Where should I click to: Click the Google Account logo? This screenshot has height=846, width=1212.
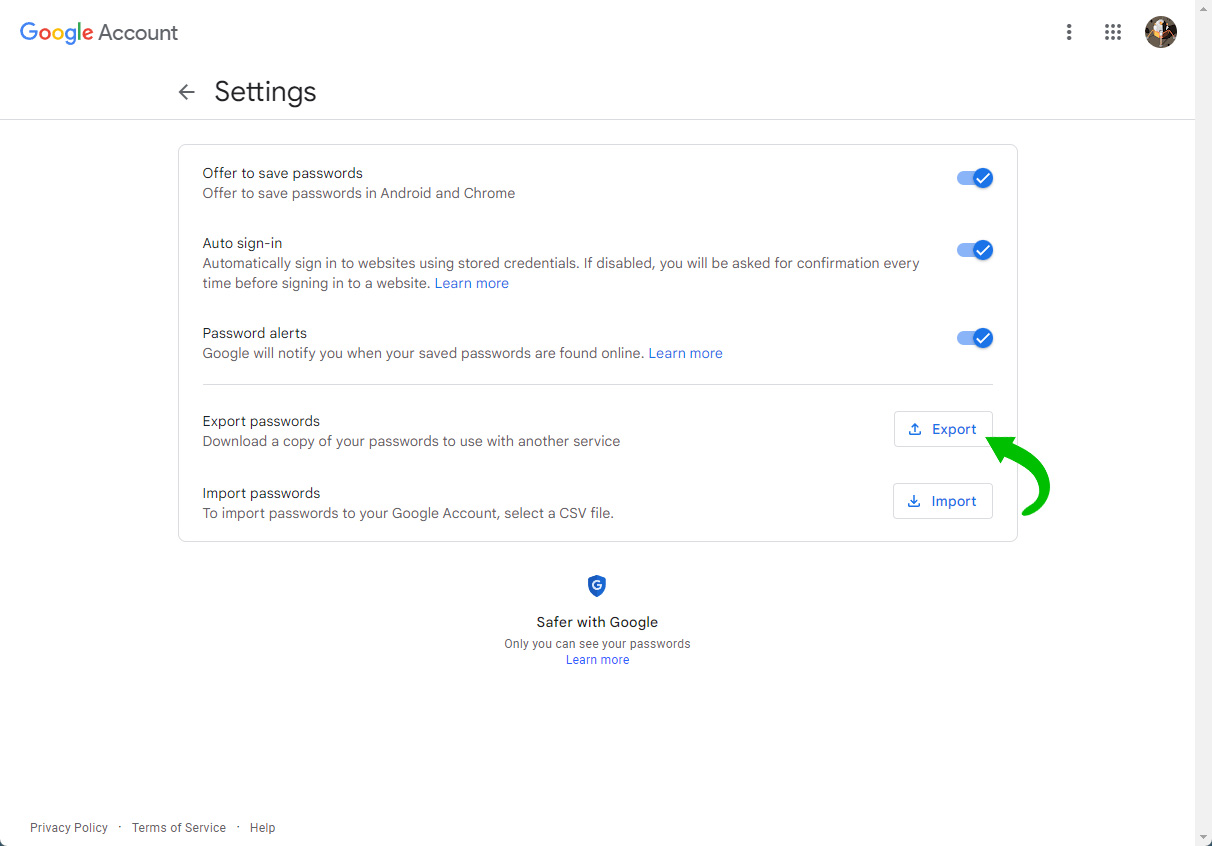point(99,32)
